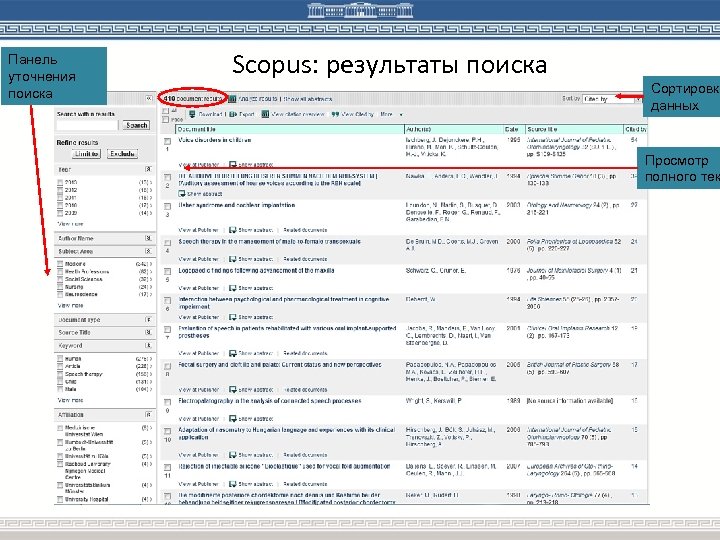Click Show abstract icon for implant-supported prostheses result
720x540 pixels.
click(233, 353)
